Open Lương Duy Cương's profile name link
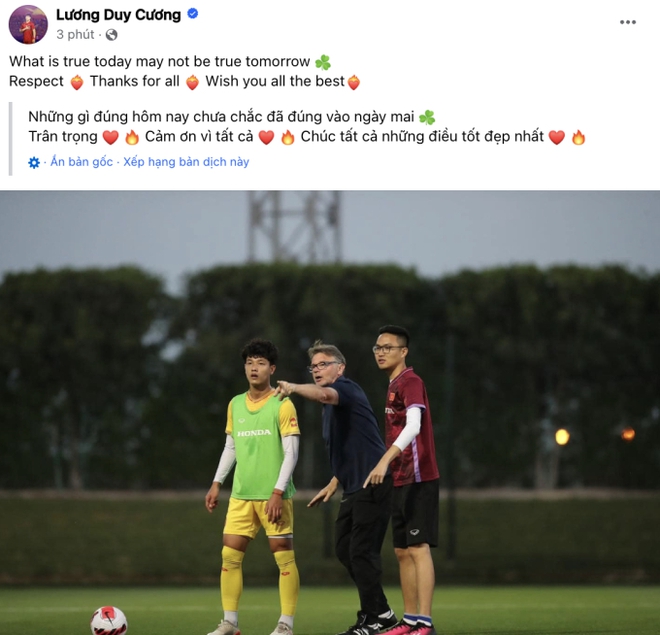This screenshot has height=635, width=660. pos(118,14)
